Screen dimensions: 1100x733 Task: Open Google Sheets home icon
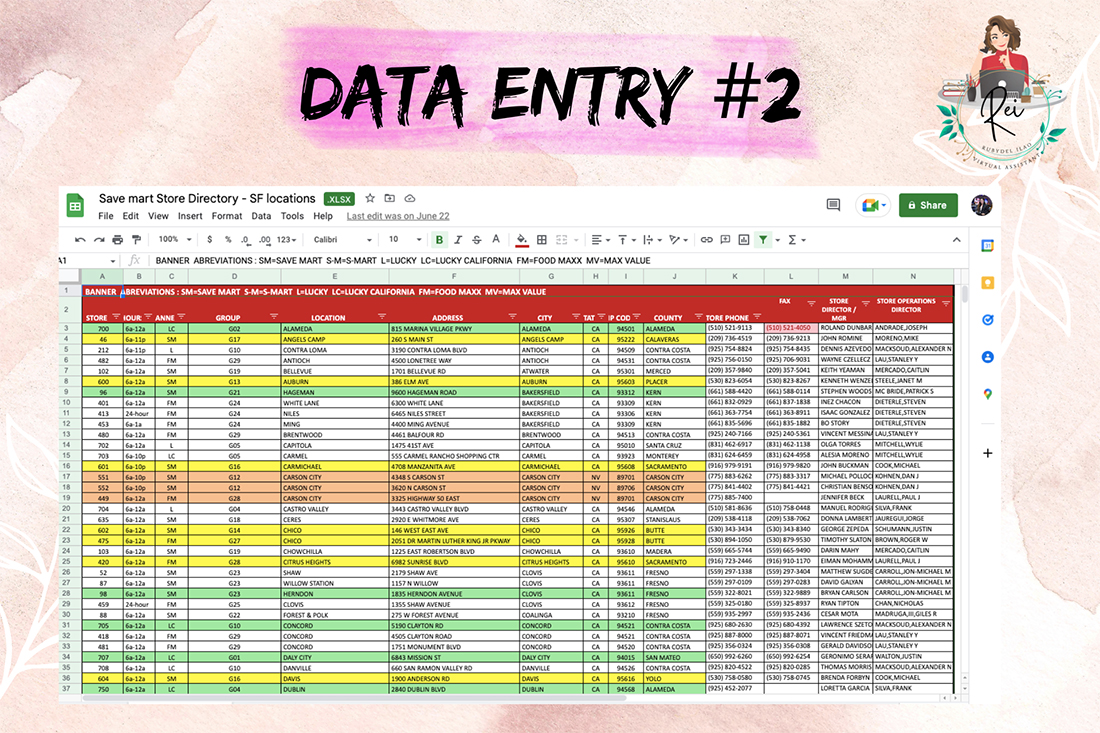click(x=74, y=206)
